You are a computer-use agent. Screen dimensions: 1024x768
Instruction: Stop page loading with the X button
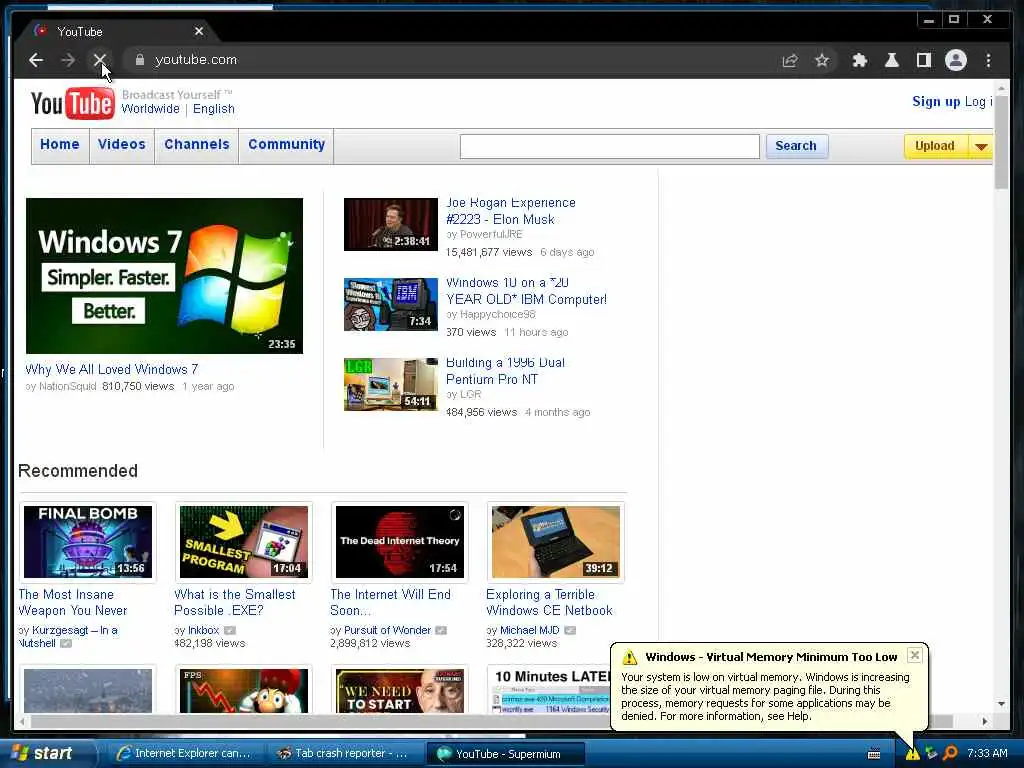[99, 60]
